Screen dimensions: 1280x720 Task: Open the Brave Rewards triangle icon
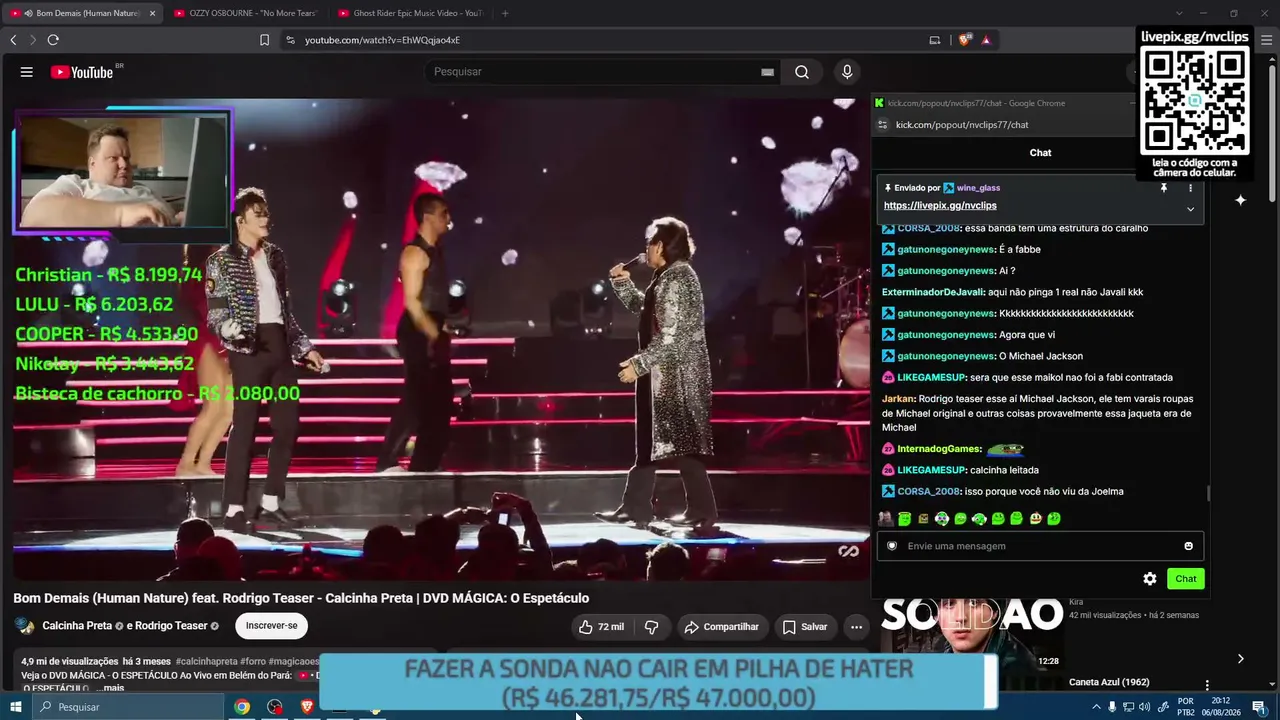986,40
